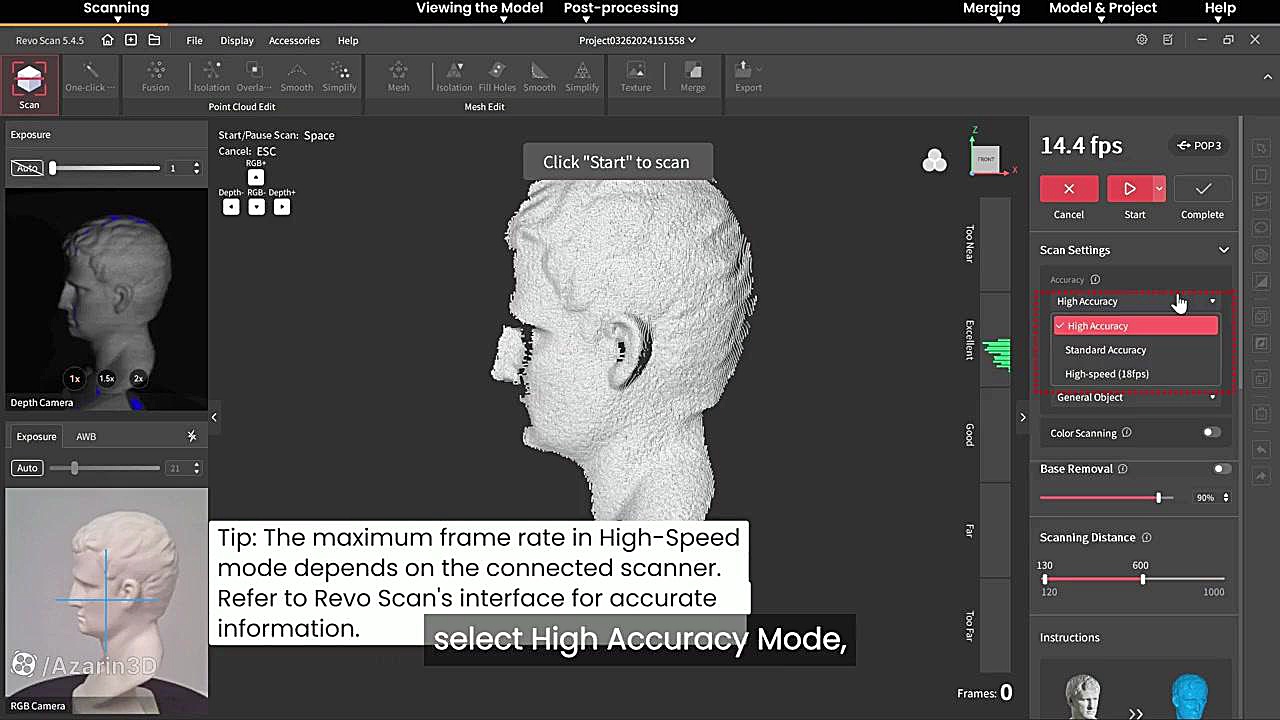Screen dimensions: 1280x720
Task: Select the 2x depth camera zoom
Action: (x=138, y=379)
